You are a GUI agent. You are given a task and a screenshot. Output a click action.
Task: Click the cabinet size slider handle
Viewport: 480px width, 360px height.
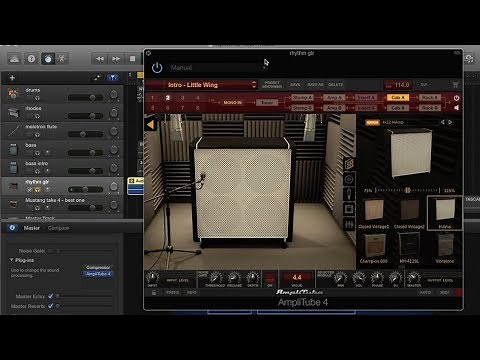407,190
